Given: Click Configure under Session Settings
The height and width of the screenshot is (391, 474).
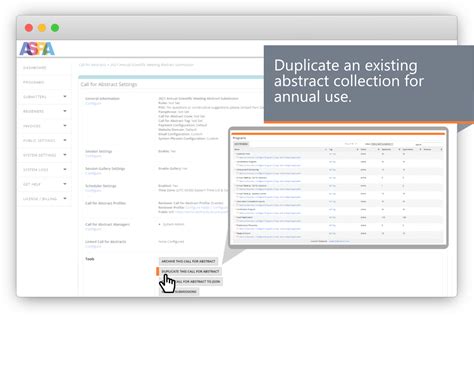Looking at the screenshot, I should pyautogui.click(x=93, y=156).
